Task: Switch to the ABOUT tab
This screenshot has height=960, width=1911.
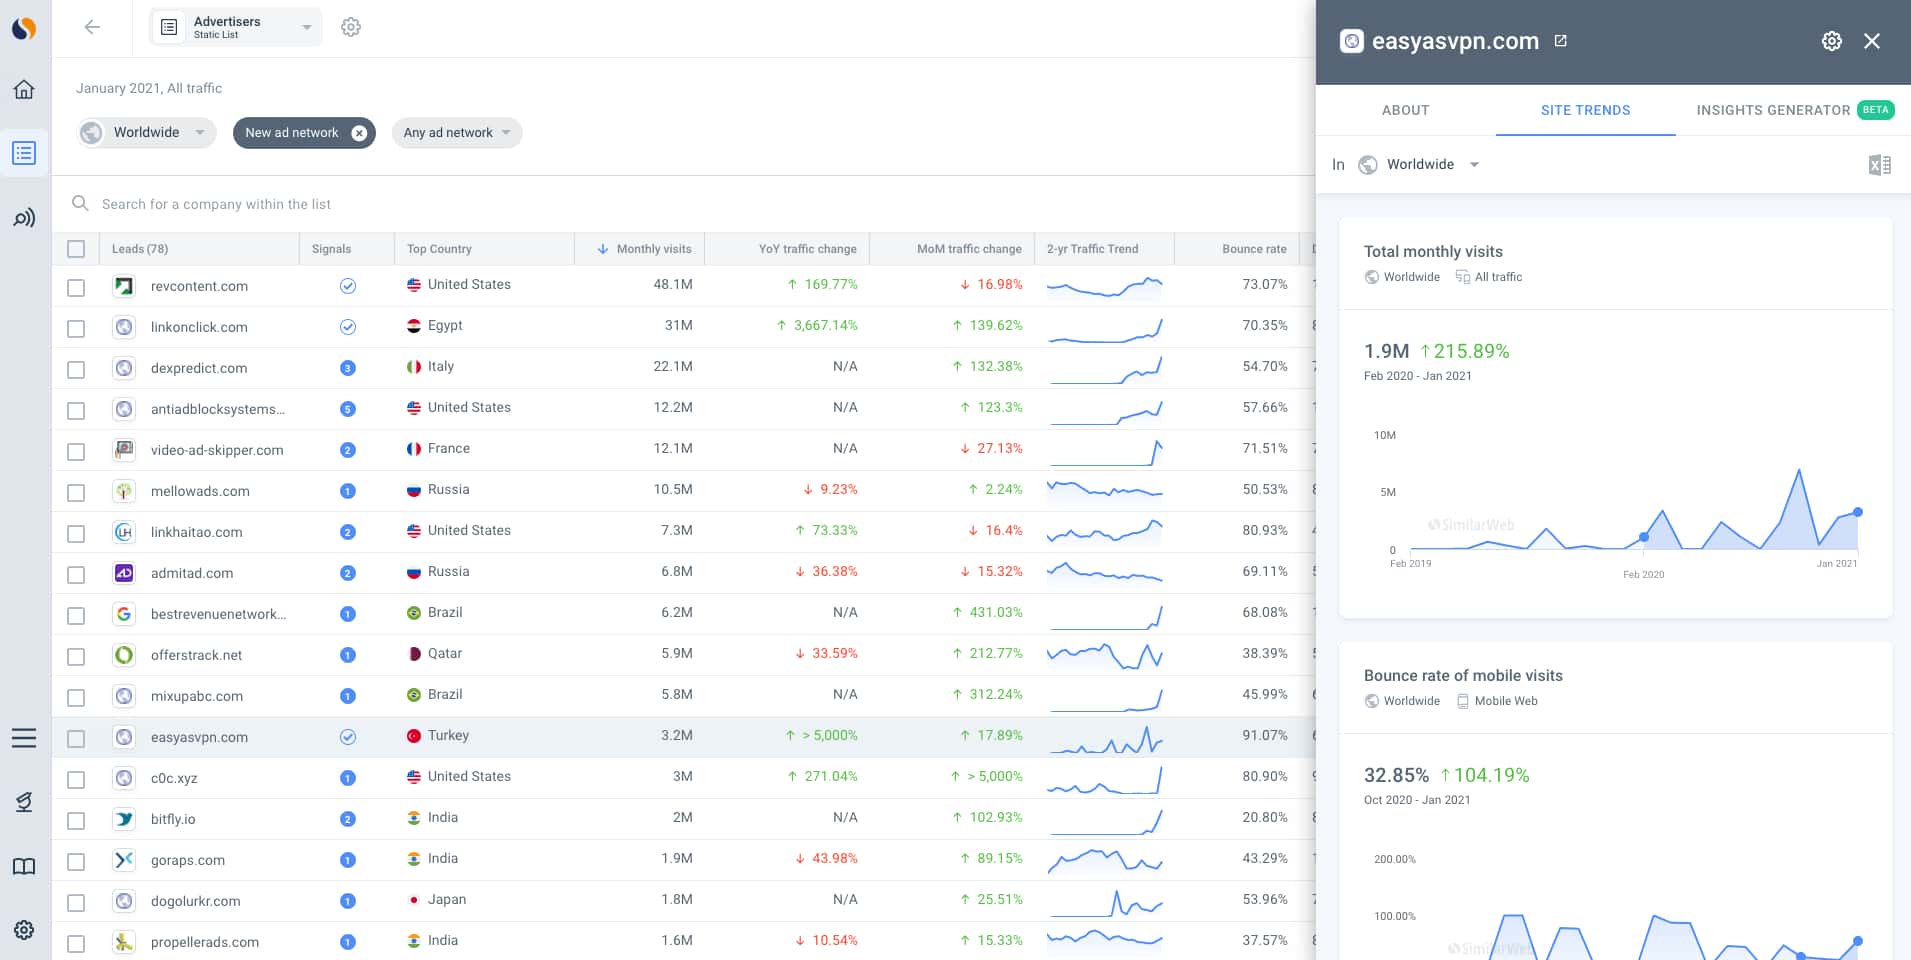Action: (1405, 110)
